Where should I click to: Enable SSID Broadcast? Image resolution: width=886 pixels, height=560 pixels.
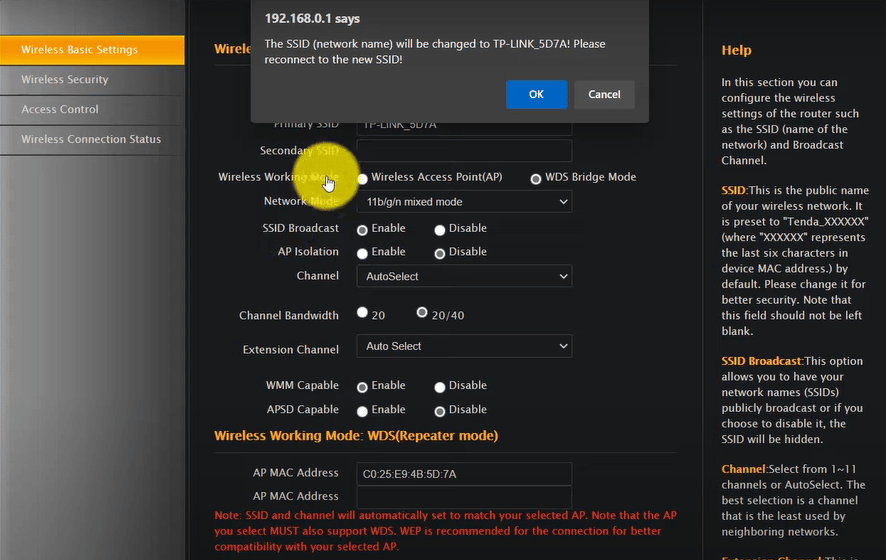[362, 230]
